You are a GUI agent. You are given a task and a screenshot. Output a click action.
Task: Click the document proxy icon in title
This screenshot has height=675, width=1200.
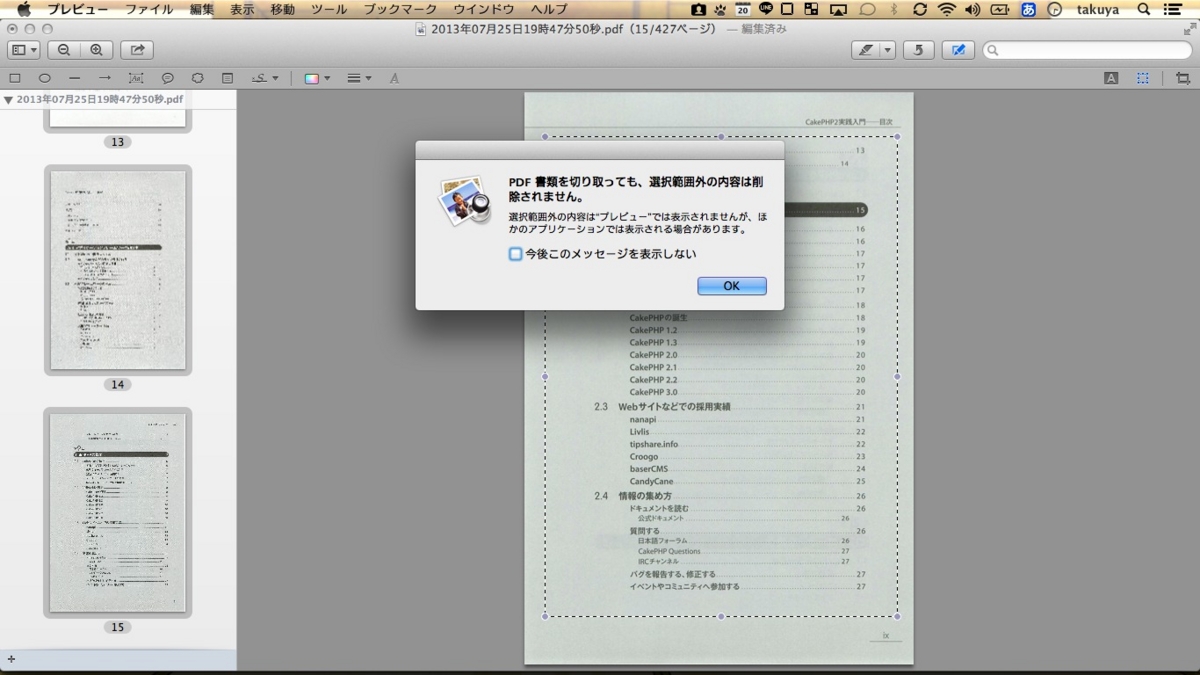point(421,29)
